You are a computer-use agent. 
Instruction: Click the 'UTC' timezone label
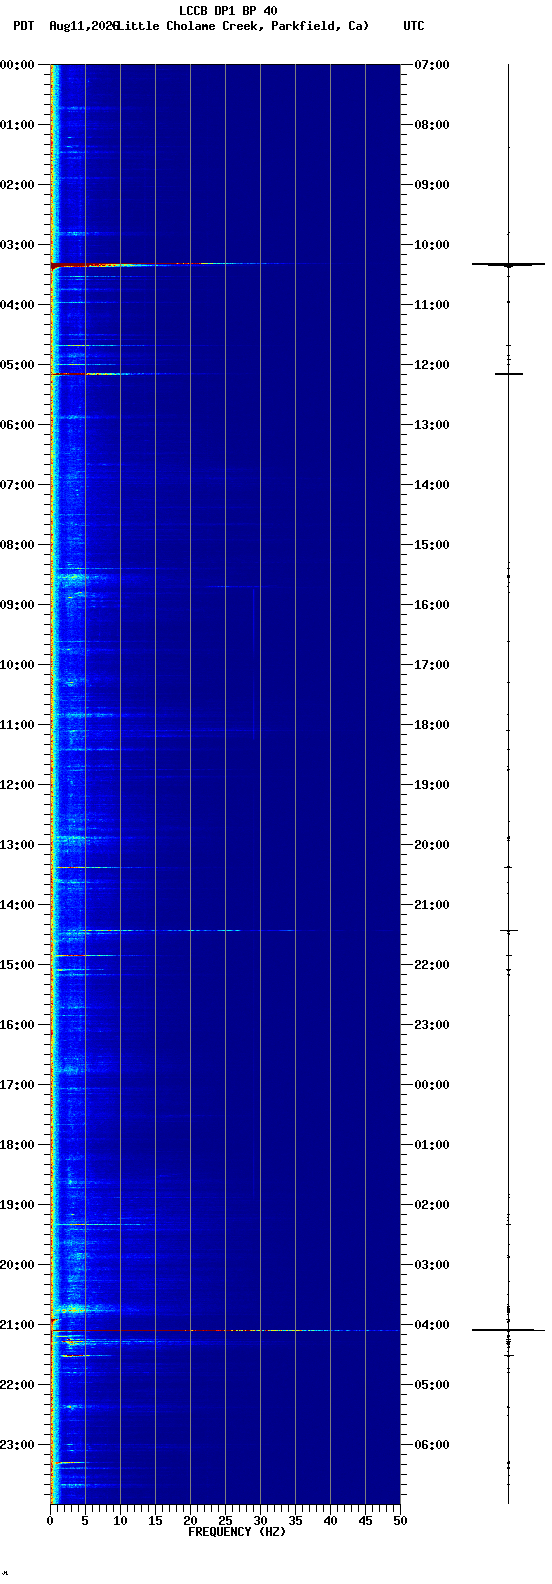pyautogui.click(x=414, y=26)
